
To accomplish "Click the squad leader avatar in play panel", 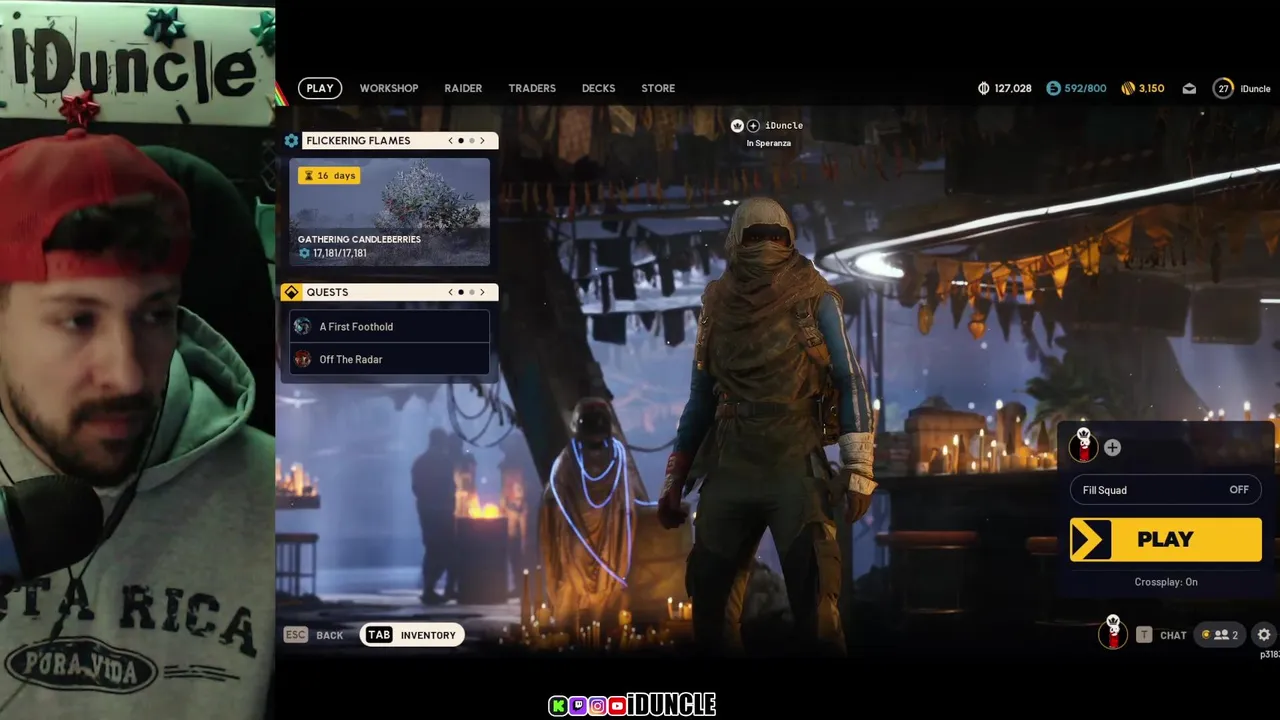I will 1084,445.
